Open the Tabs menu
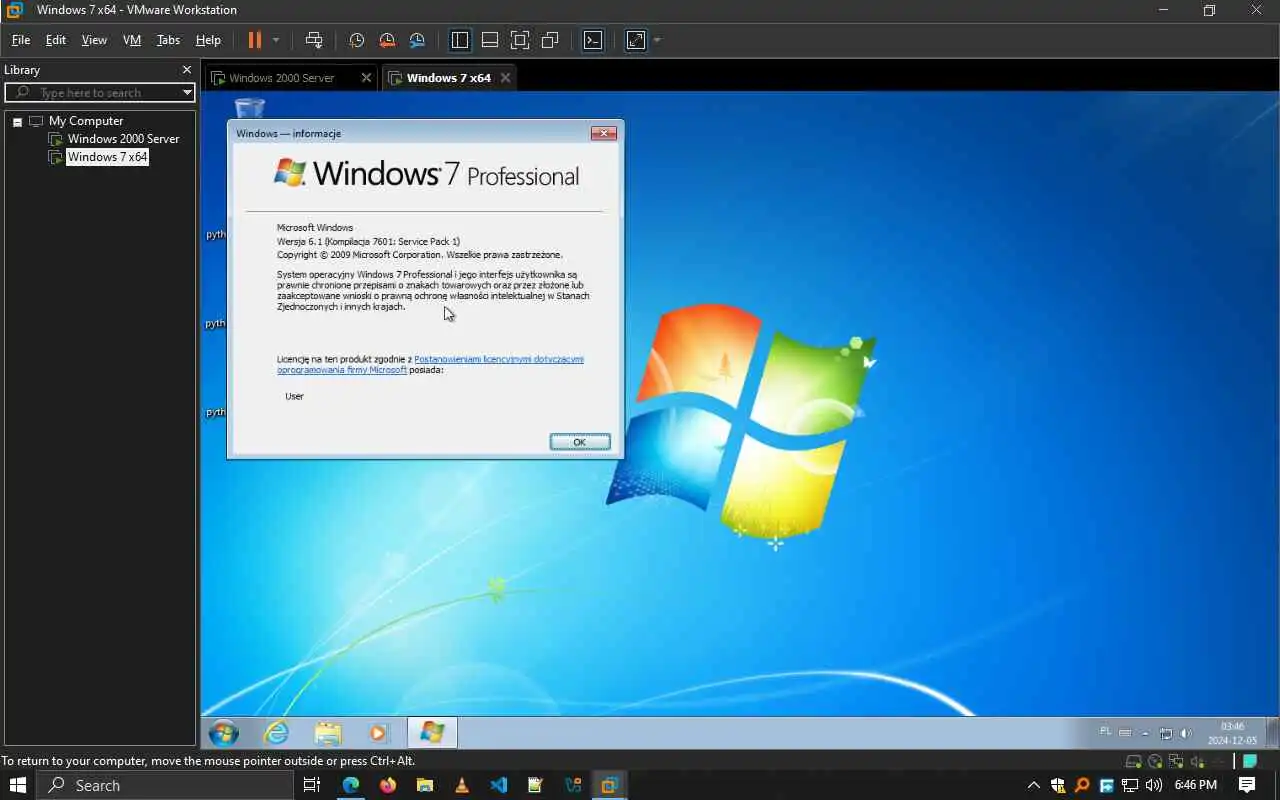The width and height of the screenshot is (1280, 800). point(168,40)
